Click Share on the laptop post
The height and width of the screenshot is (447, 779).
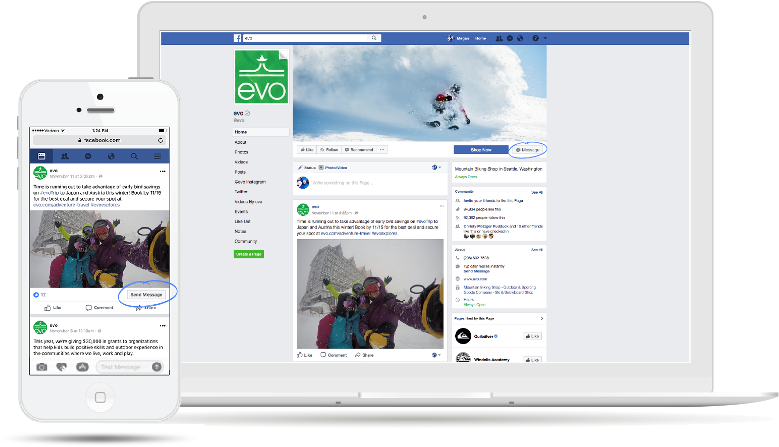click(365, 355)
